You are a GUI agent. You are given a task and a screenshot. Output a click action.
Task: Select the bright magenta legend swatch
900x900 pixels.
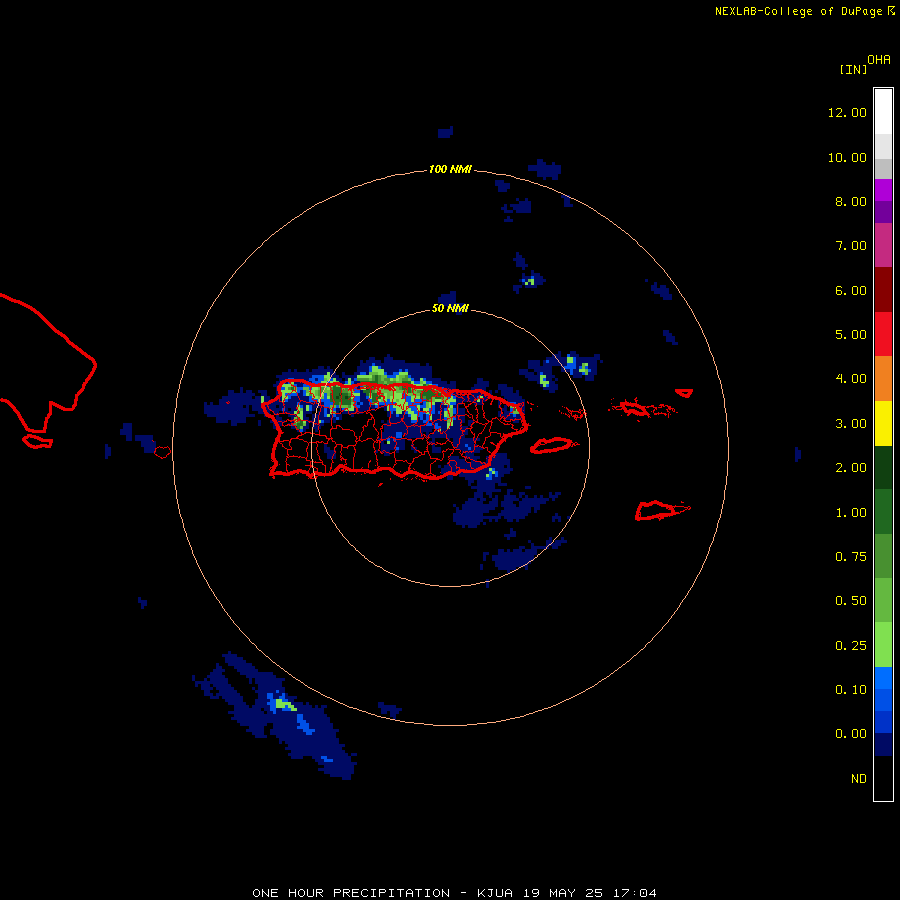883,190
